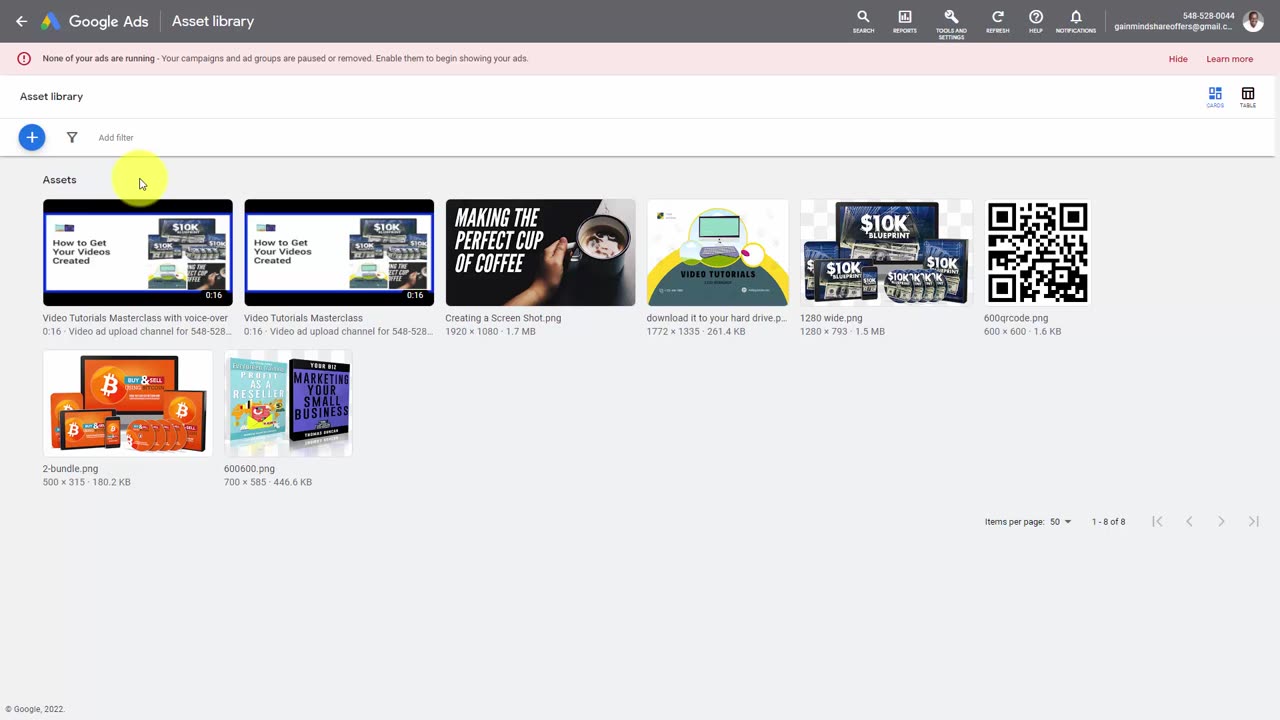Open the download it to your hard drive thumbnail

point(717,252)
